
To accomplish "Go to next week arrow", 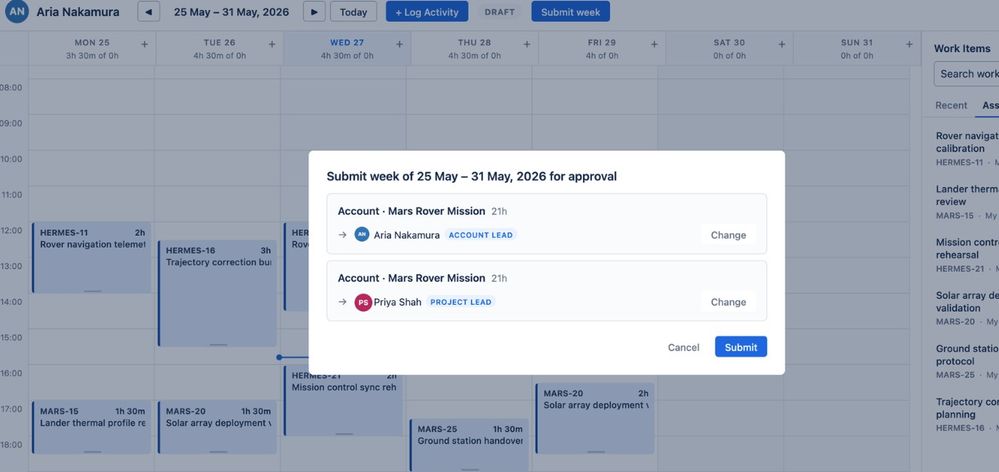I will [x=314, y=11].
